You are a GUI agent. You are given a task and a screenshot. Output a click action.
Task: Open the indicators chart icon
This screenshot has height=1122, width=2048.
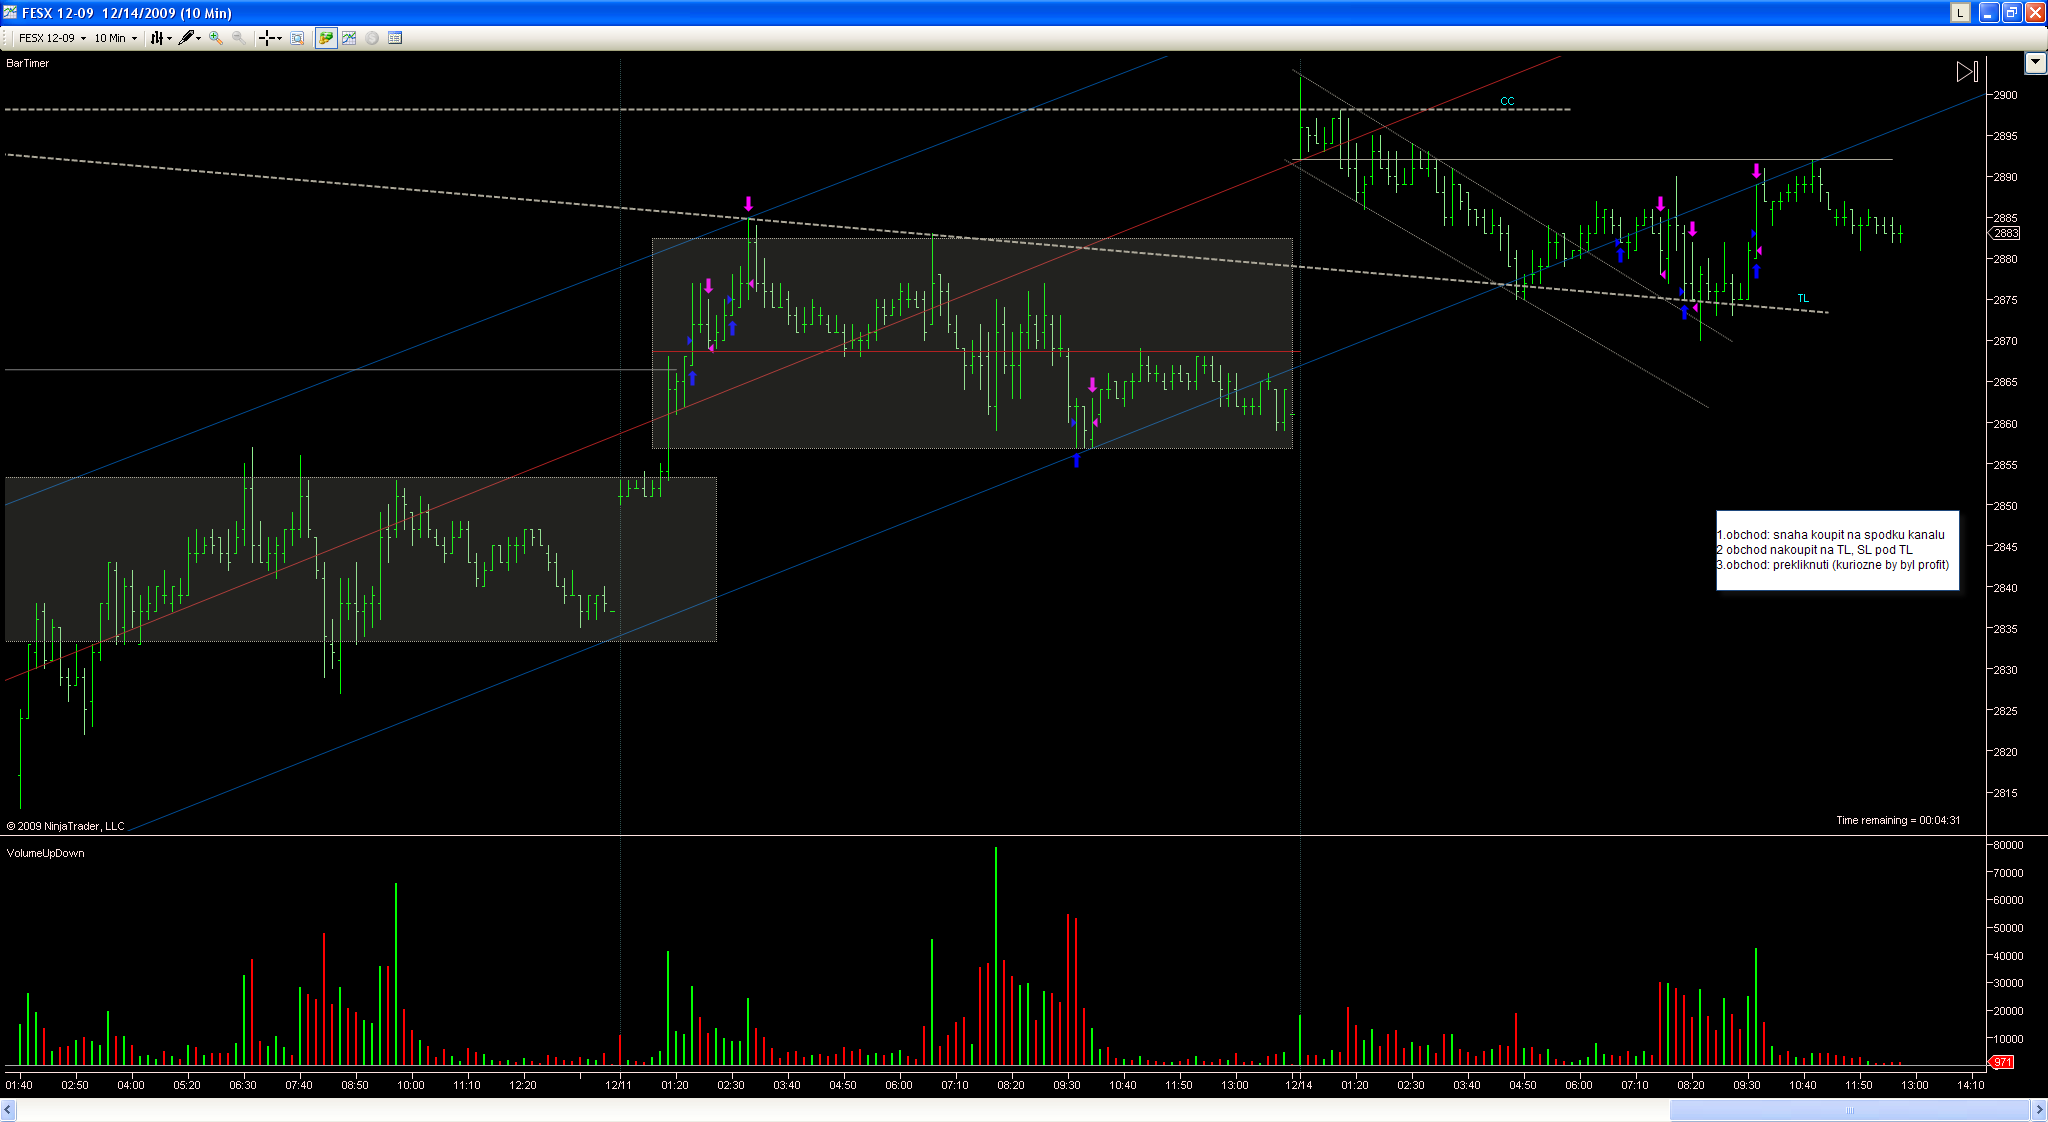[349, 38]
